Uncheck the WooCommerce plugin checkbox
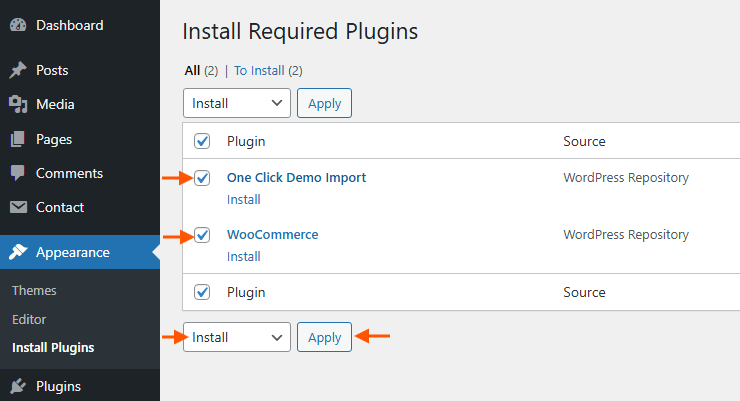Screen dimensions: 740x401 (203, 235)
